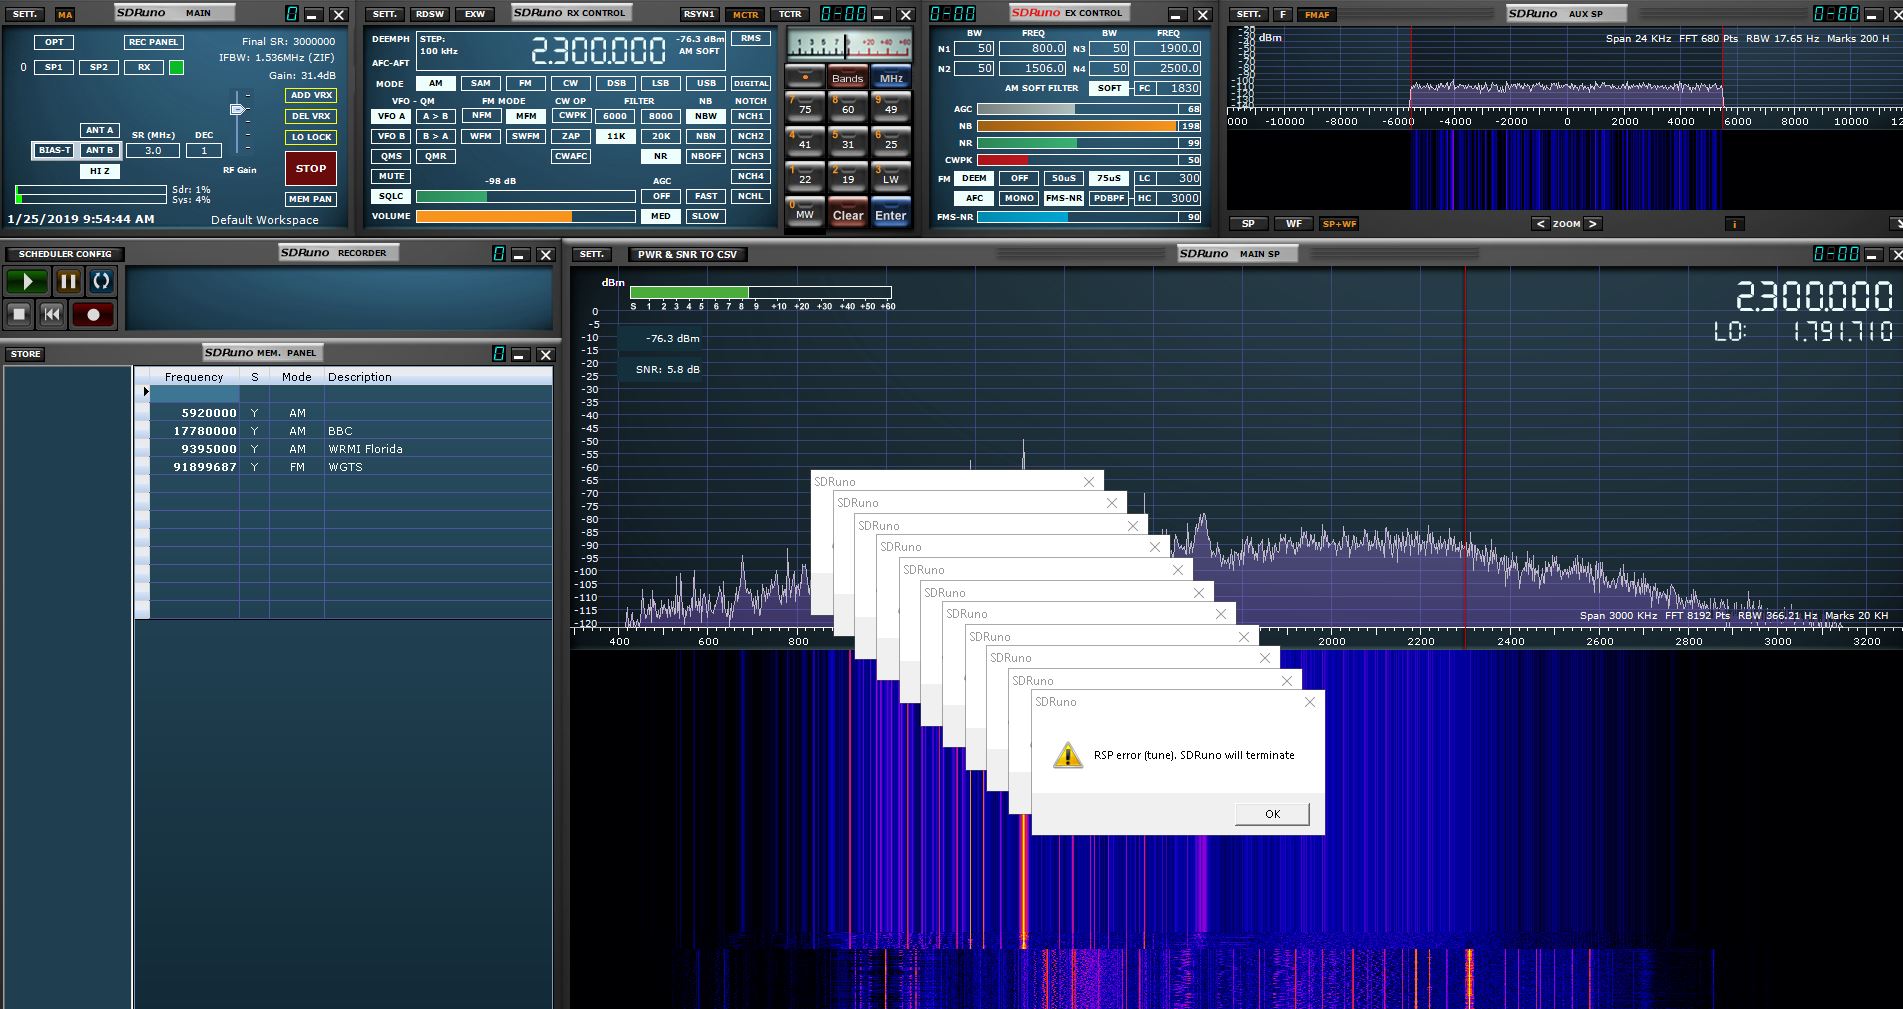This screenshot has height=1009, width=1903.
Task: Enable the BIAS-T option
Action: tap(54, 150)
